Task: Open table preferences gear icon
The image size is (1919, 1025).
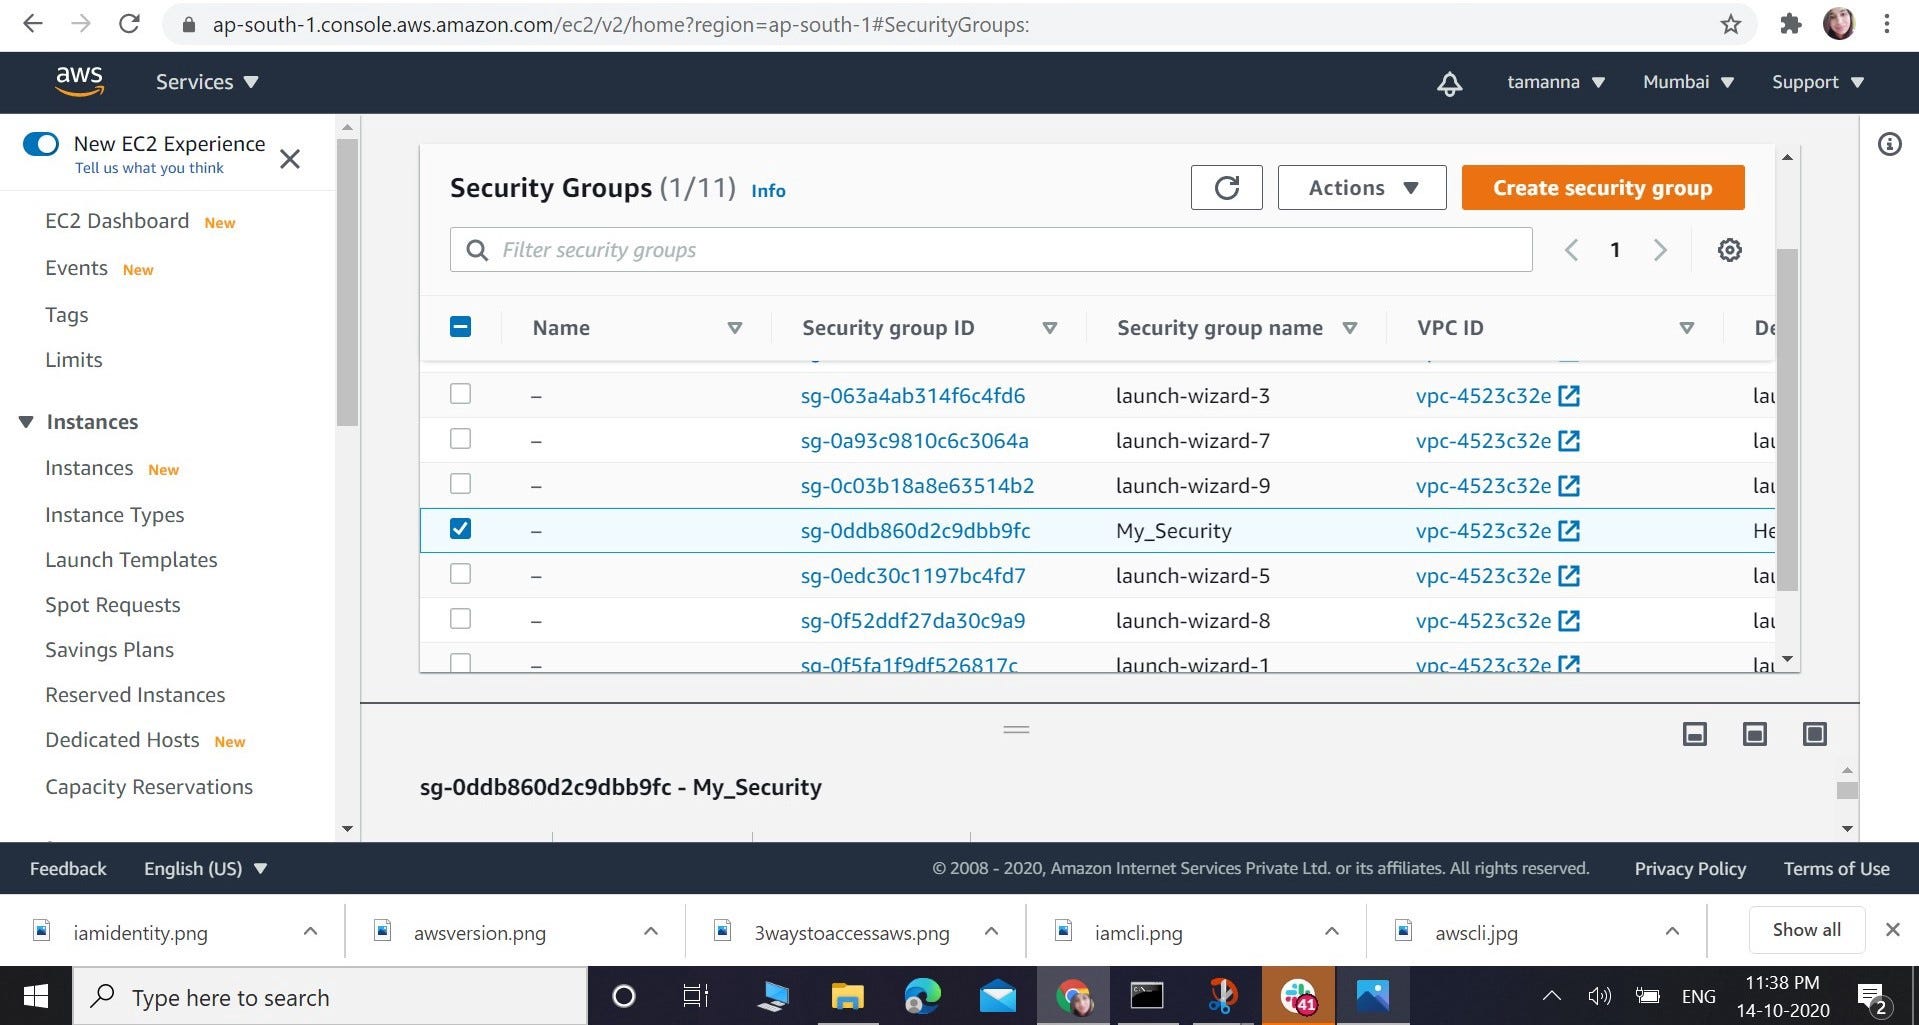Action: coord(1729,250)
